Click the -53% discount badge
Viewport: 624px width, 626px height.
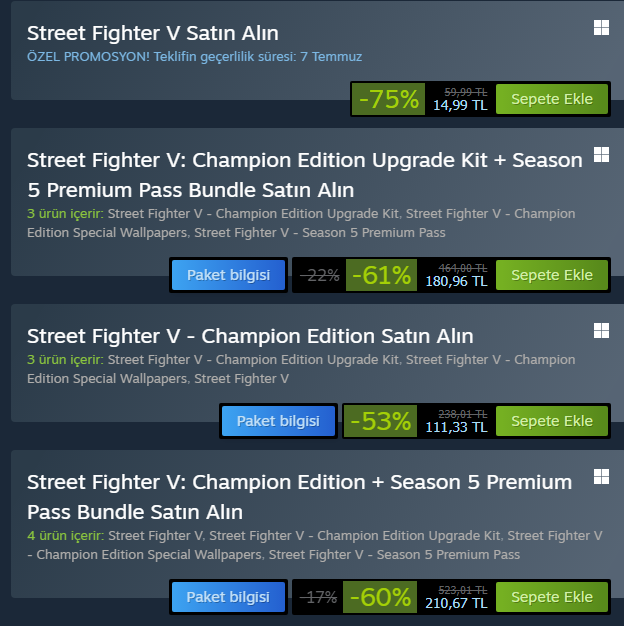point(381,421)
